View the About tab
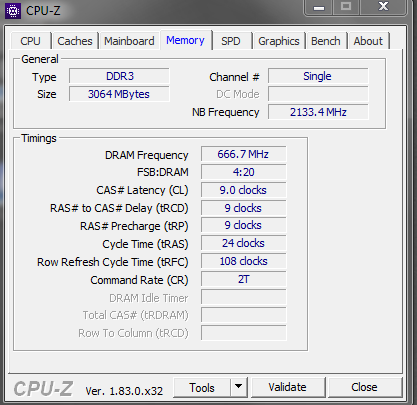This screenshot has width=417, height=405. [368, 41]
